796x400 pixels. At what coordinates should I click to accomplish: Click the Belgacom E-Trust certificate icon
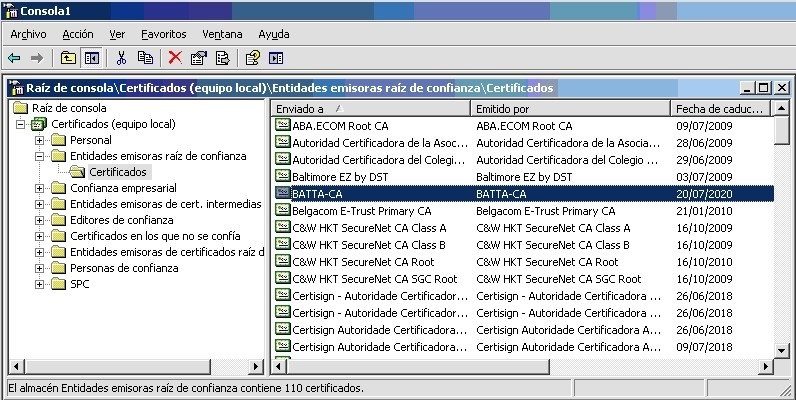click(x=282, y=210)
